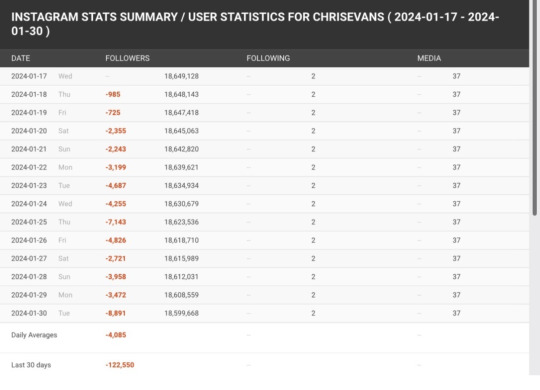
Task: Click follower total 18,612,031
Action: point(181,277)
